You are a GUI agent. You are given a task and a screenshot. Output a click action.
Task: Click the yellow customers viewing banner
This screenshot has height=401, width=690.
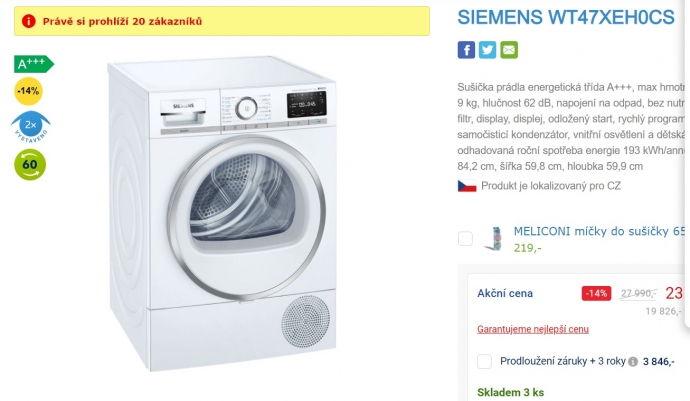point(222,21)
